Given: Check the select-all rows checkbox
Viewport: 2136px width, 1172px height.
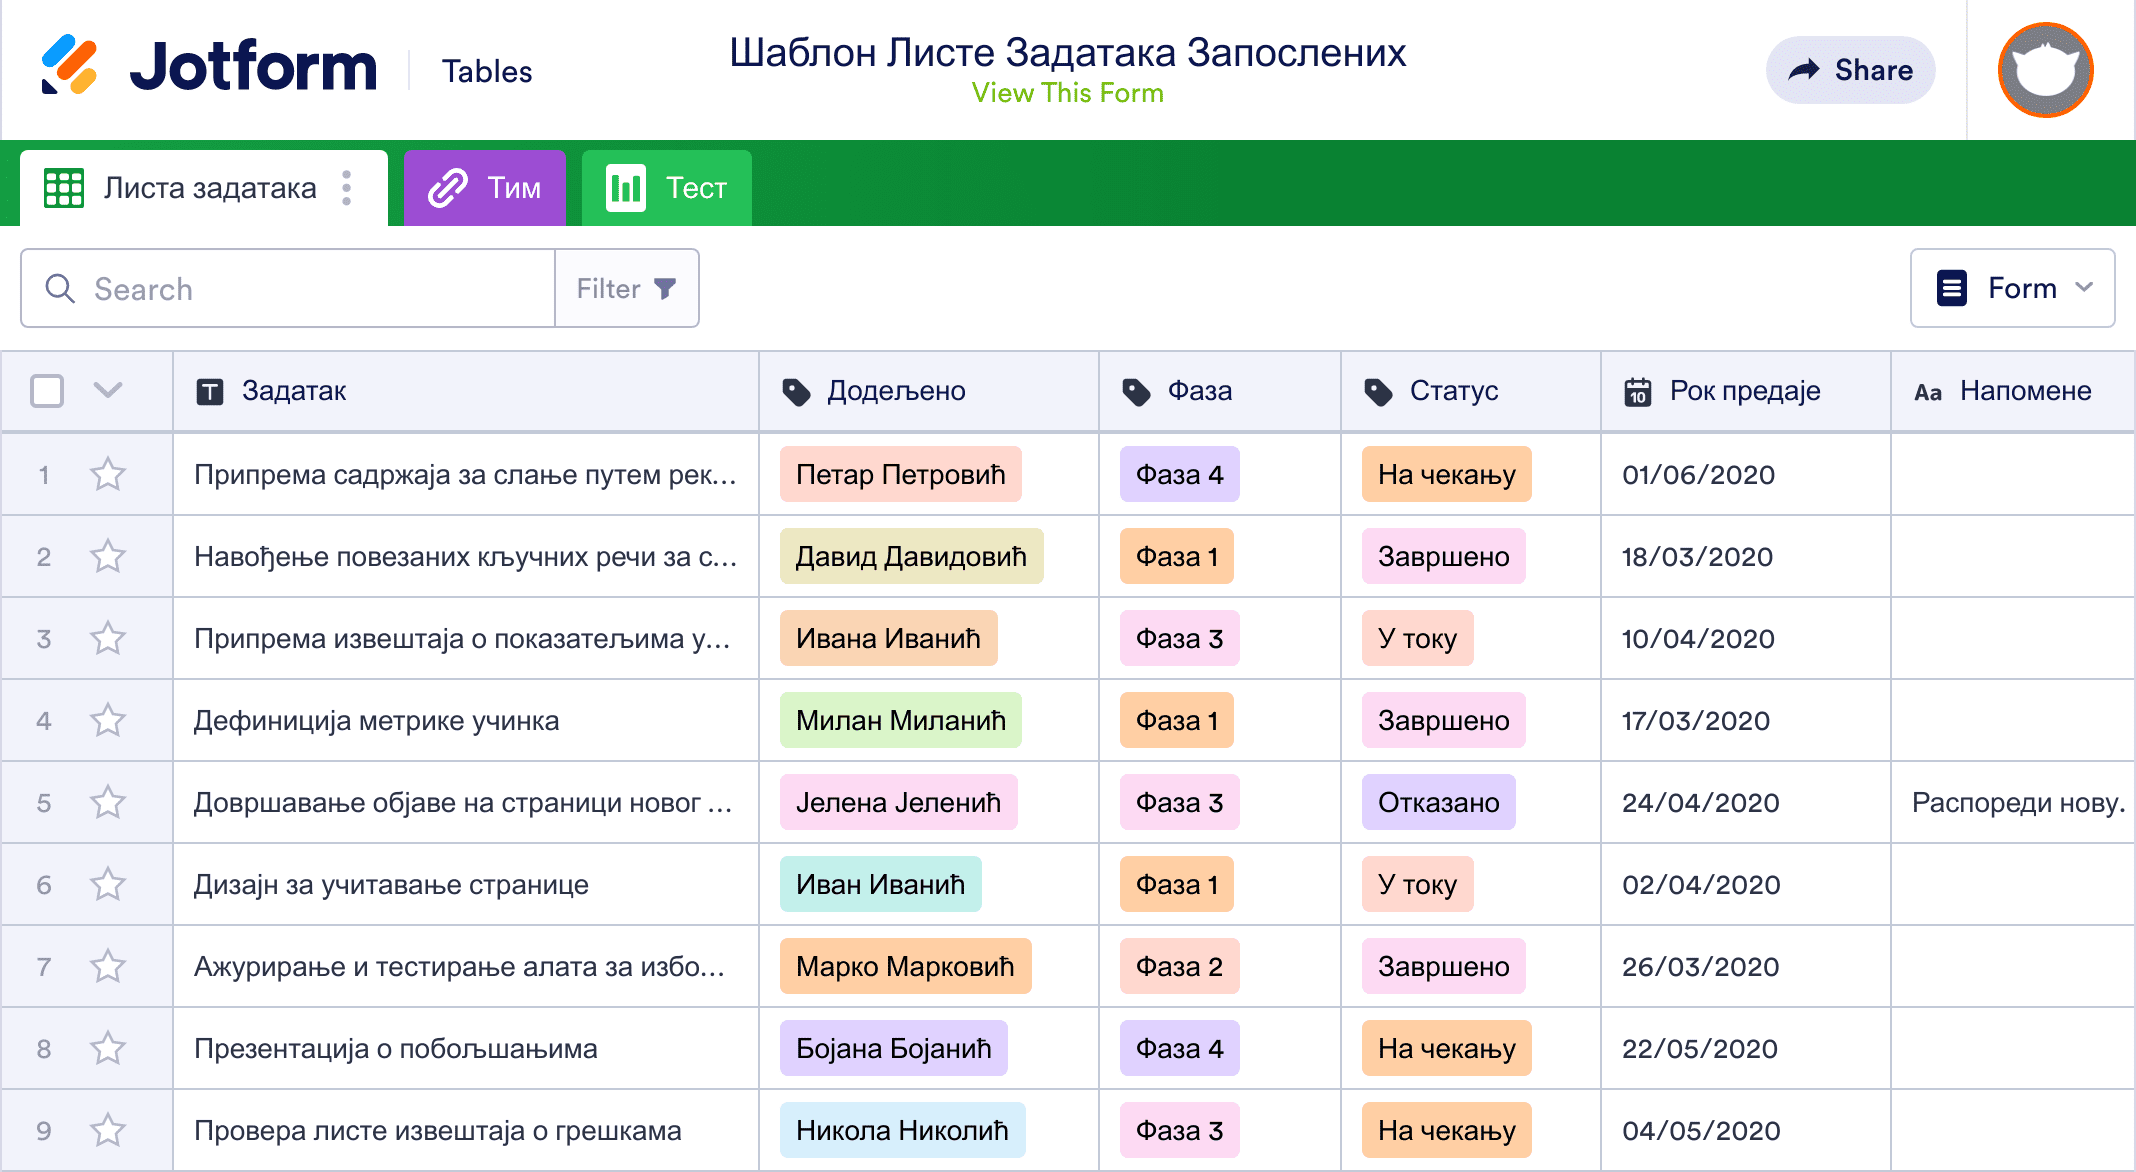Looking at the screenshot, I should tap(47, 391).
